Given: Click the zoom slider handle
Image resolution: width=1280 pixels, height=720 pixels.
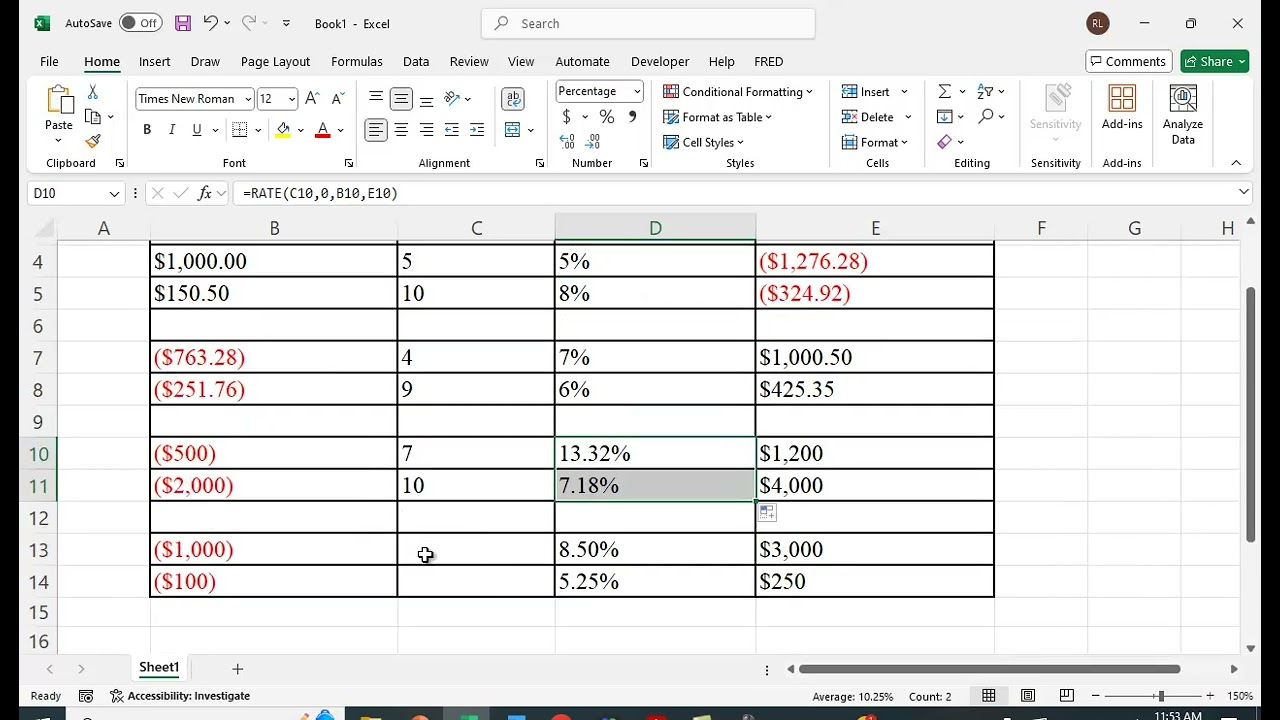Looking at the screenshot, I should [1161, 696].
